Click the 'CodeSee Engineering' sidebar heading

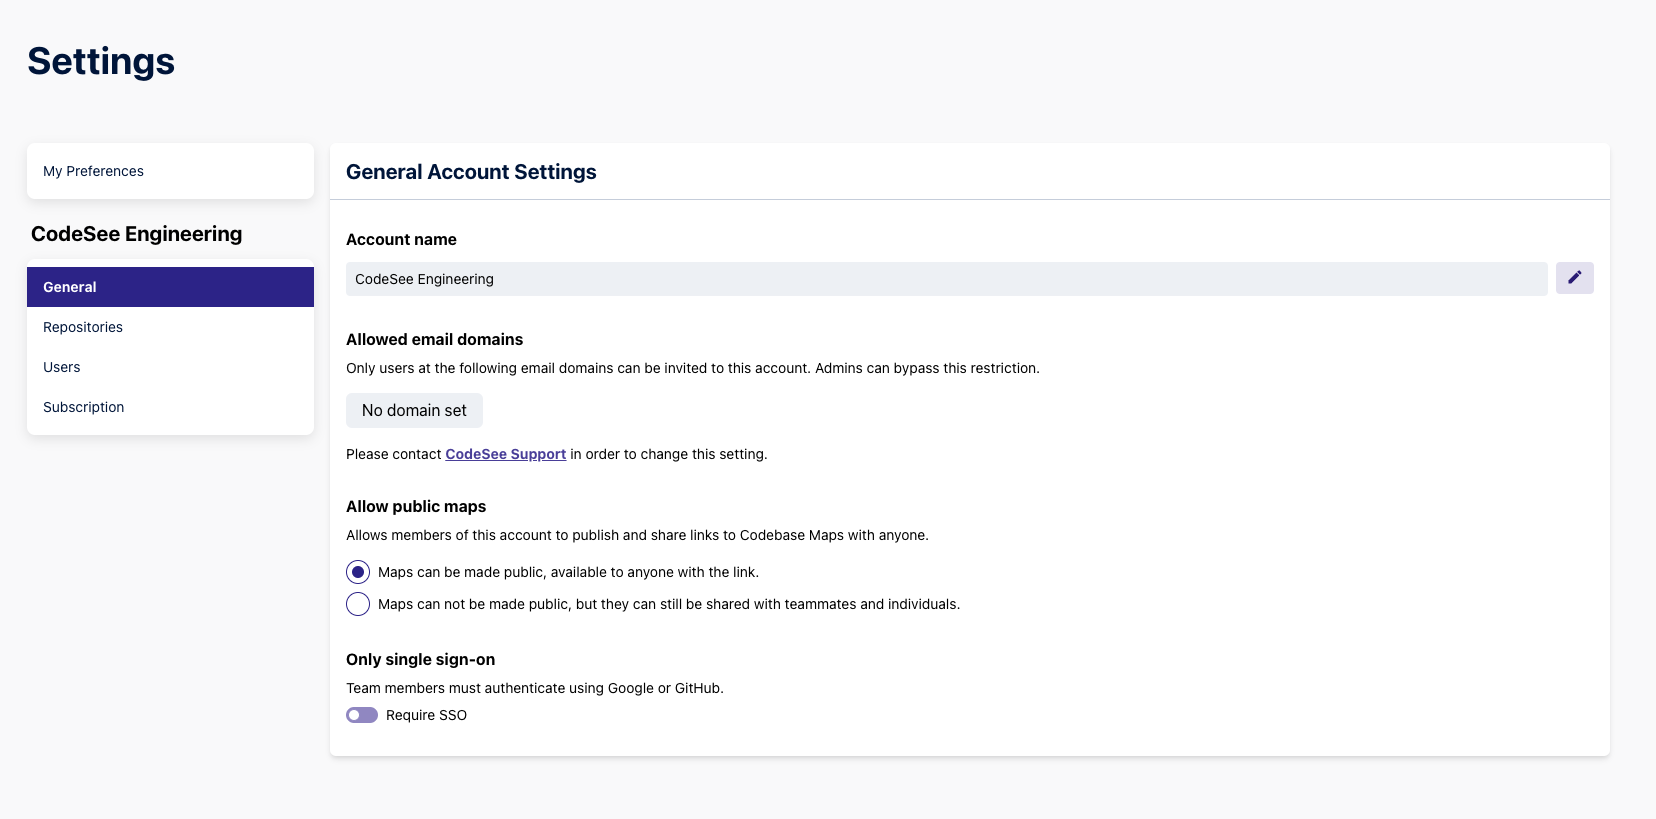136,234
